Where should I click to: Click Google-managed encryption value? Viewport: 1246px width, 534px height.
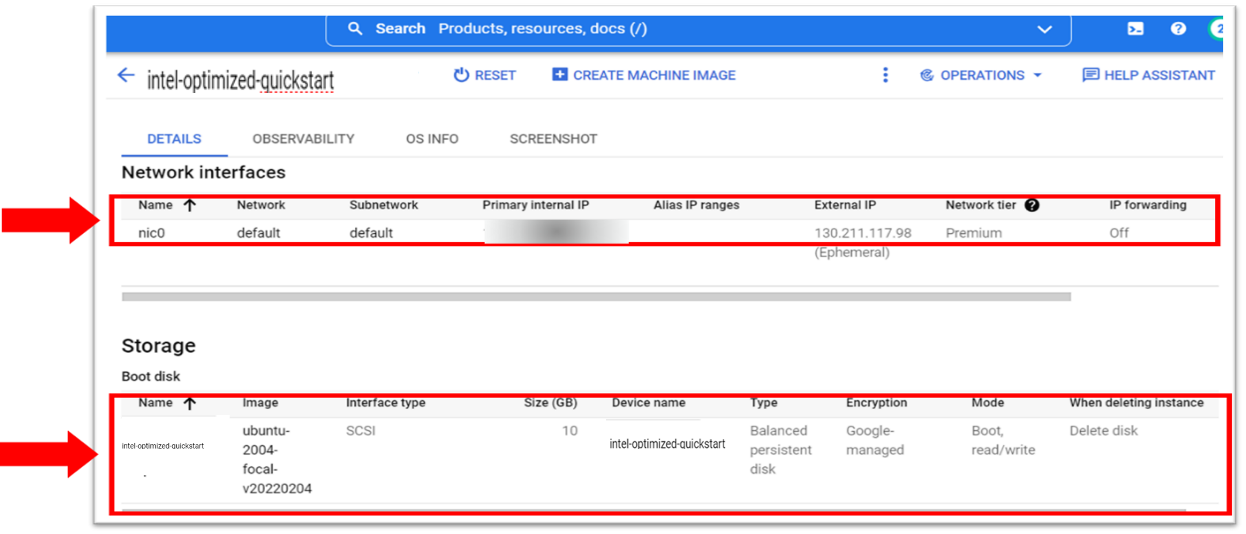(875, 441)
